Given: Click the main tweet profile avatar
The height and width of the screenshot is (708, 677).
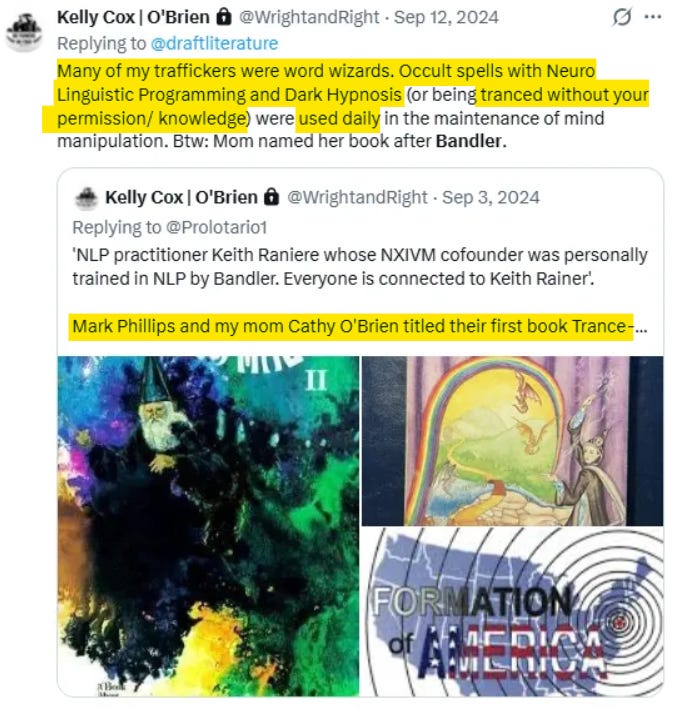Looking at the screenshot, I should coord(24,33).
